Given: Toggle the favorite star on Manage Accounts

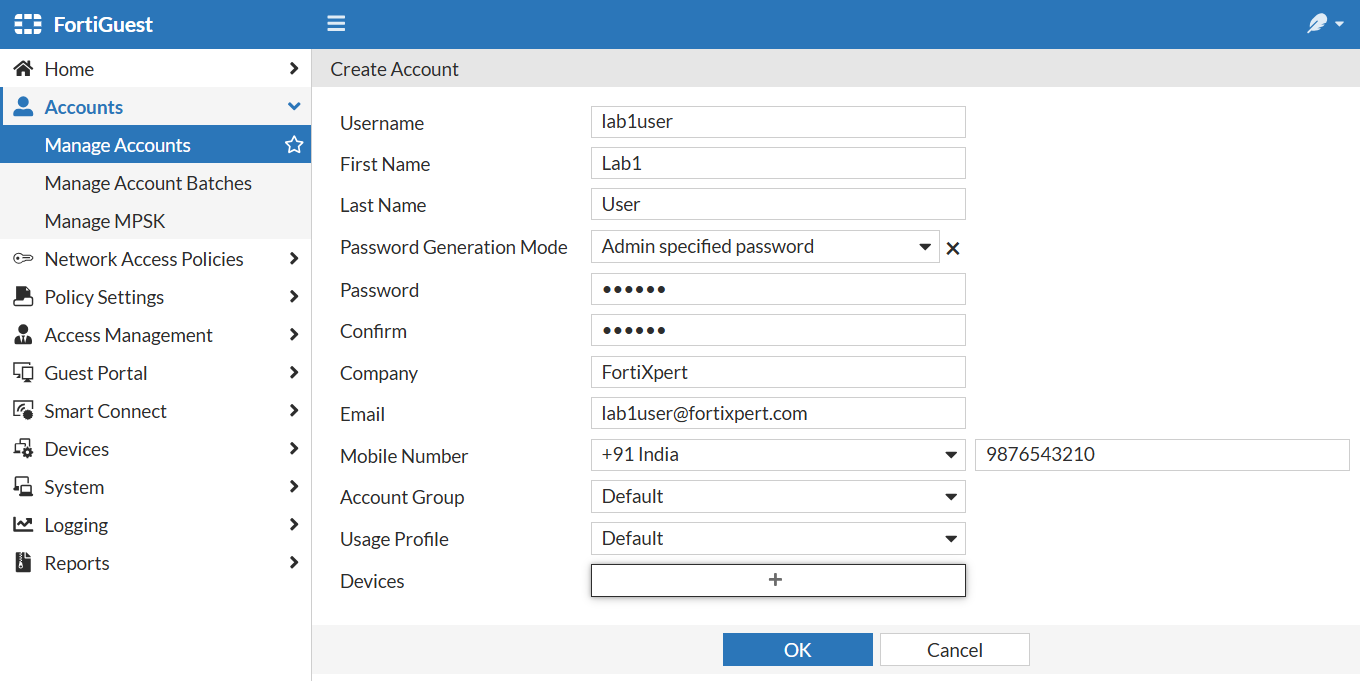Looking at the screenshot, I should [294, 144].
